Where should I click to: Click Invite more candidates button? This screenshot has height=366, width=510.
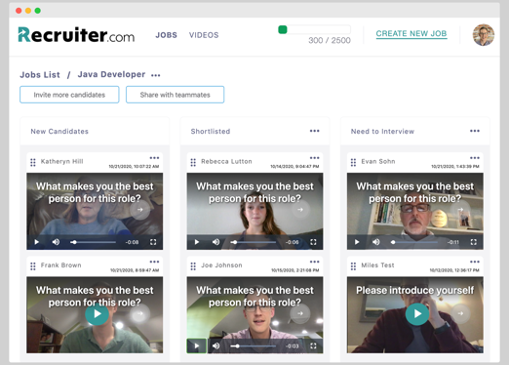pos(69,95)
